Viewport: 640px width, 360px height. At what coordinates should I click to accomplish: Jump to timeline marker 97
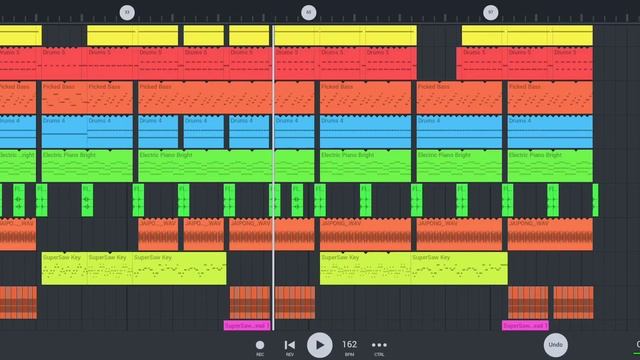tap(491, 13)
